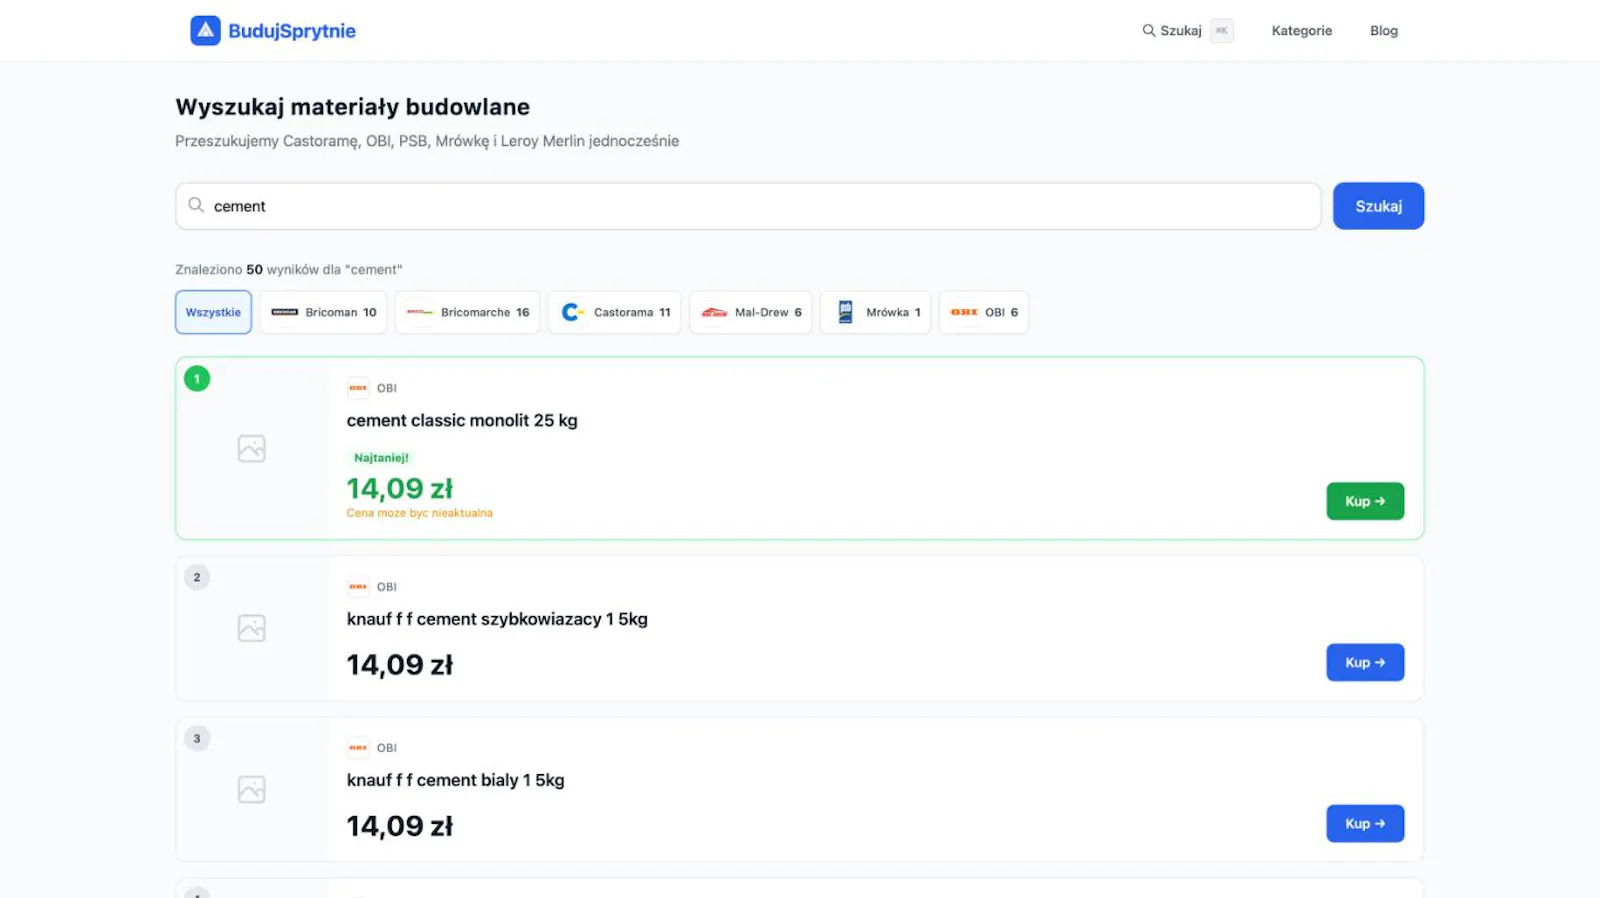The image size is (1600, 898).
Task: Open product title knauf f f cement szybkowiazacy
Action: [x=497, y=619]
